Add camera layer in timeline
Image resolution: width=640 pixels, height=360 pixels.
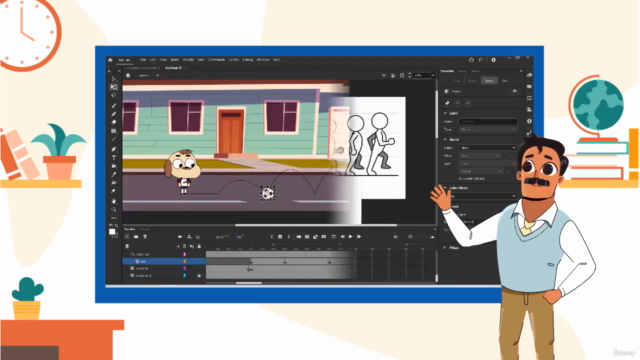(x=180, y=237)
